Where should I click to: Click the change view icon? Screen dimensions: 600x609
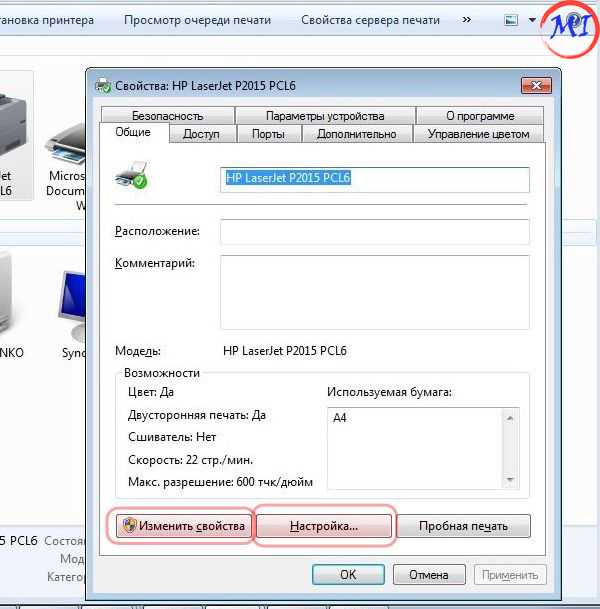511,20
